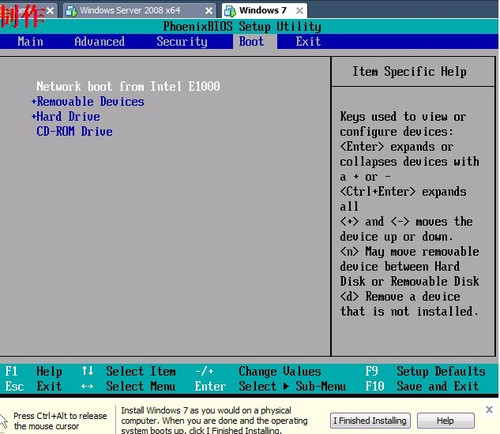Click I Finished Installing button
Viewport: 500px width, 434px height.
(370, 421)
